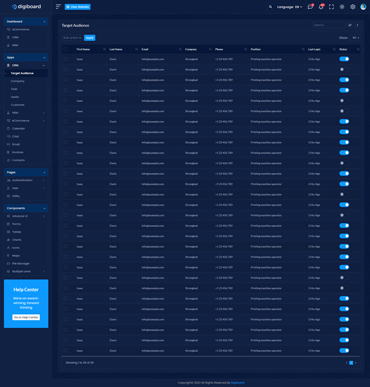Open the three-dot panel options menu
Screen dimensions: 370x387
(357, 25)
